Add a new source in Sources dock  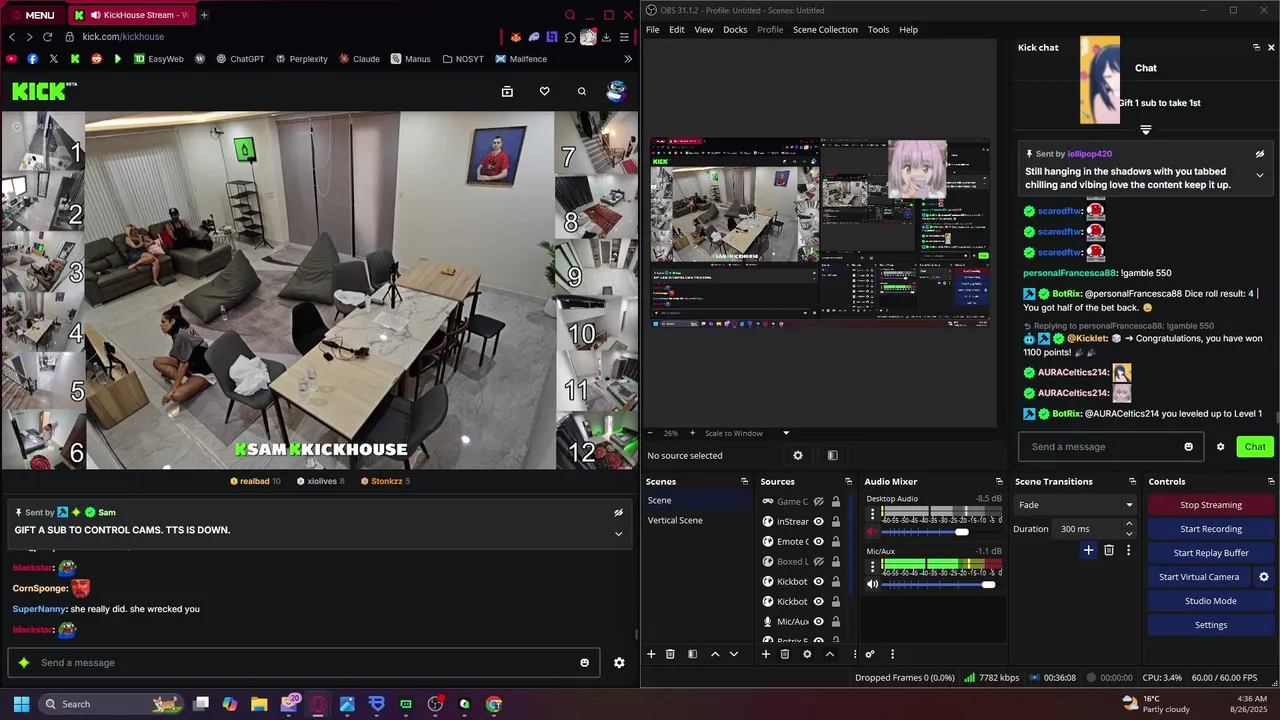[766, 654]
